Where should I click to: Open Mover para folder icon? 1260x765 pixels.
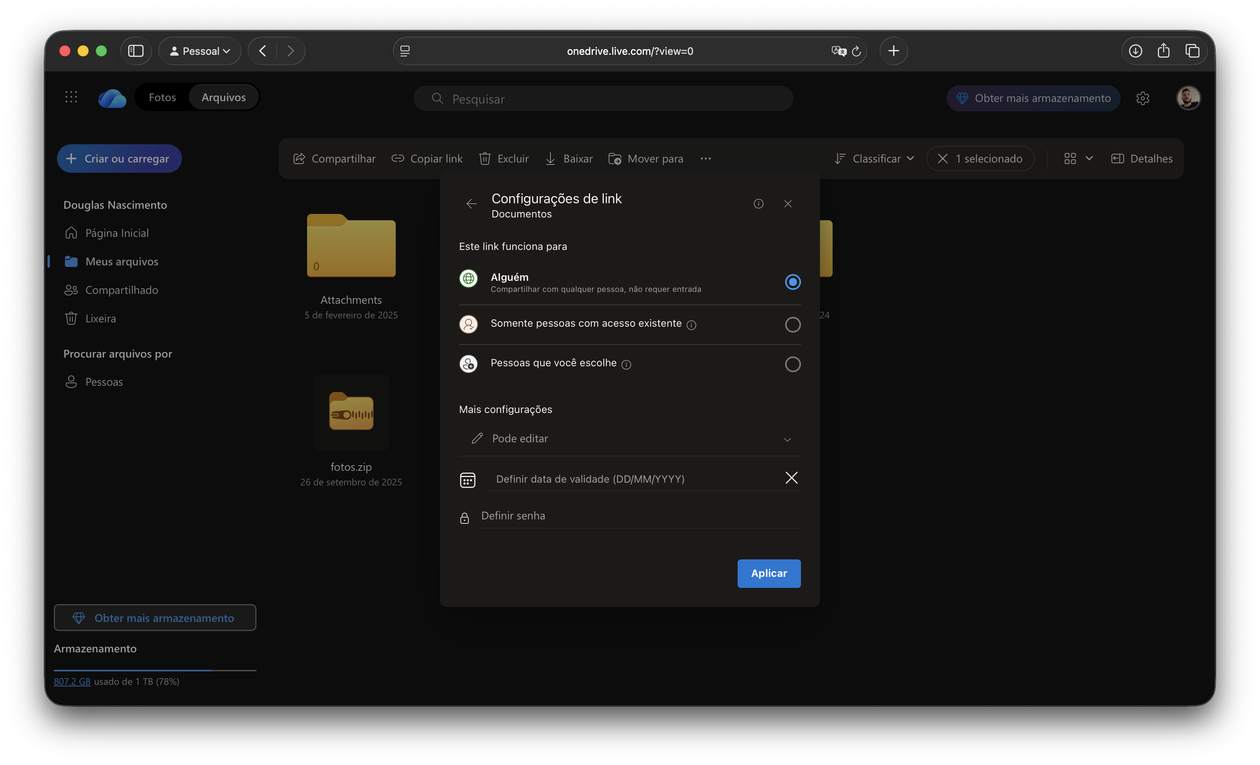(x=614, y=158)
